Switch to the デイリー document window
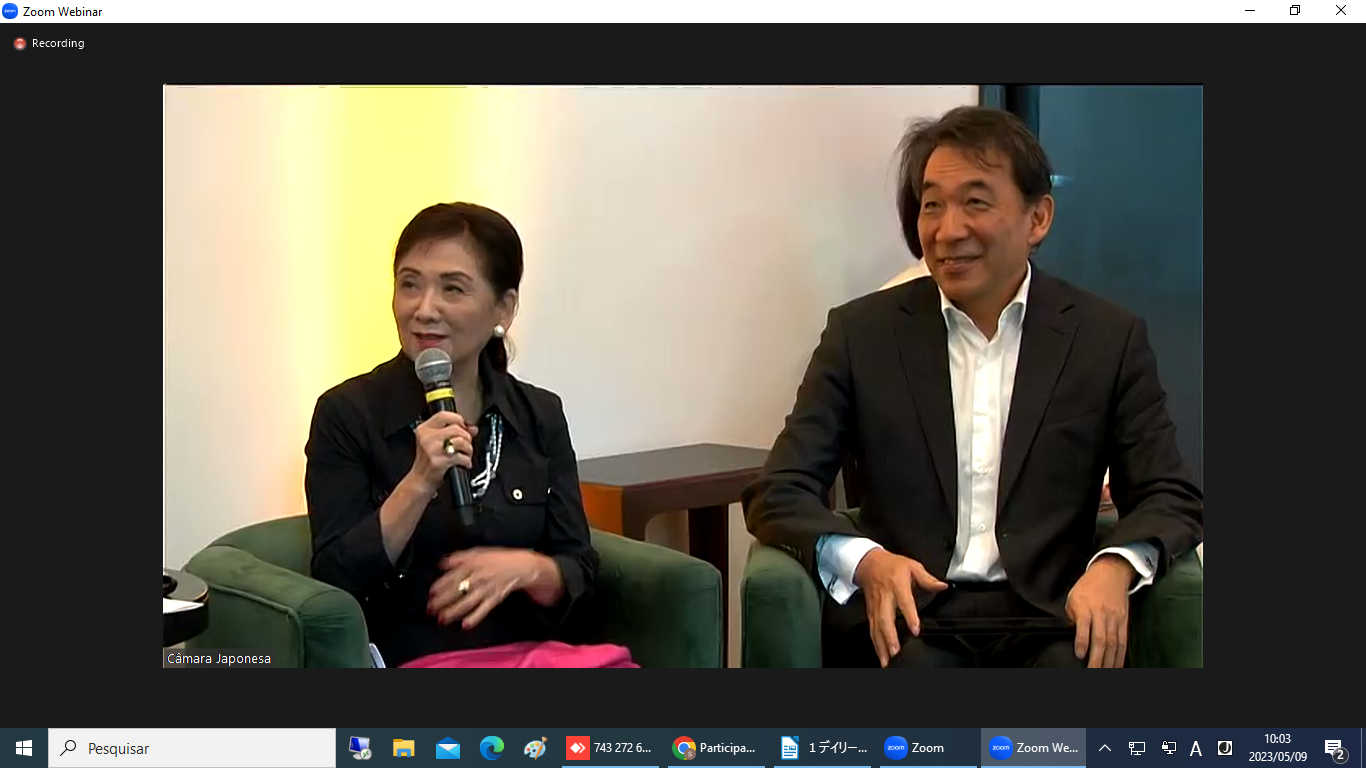 pos(824,748)
